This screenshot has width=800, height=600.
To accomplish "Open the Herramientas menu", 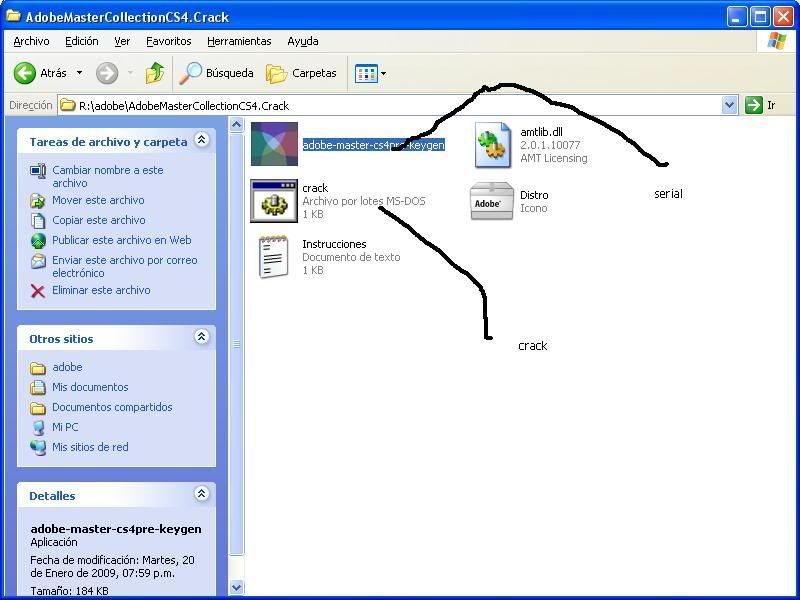I will (x=239, y=41).
